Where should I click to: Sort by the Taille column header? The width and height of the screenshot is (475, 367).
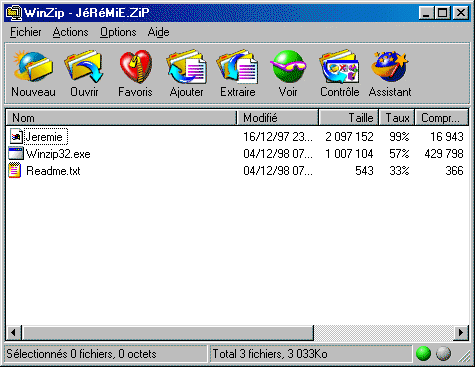point(349,118)
